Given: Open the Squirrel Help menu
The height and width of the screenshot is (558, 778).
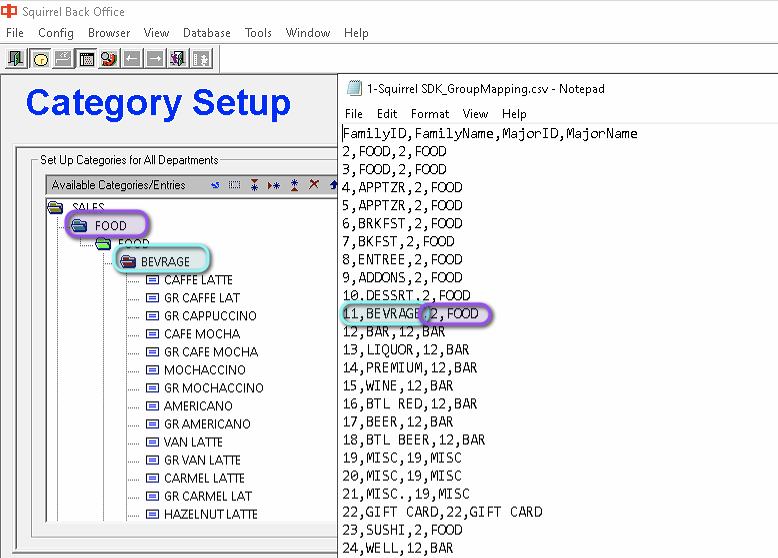Looking at the screenshot, I should point(356,33).
